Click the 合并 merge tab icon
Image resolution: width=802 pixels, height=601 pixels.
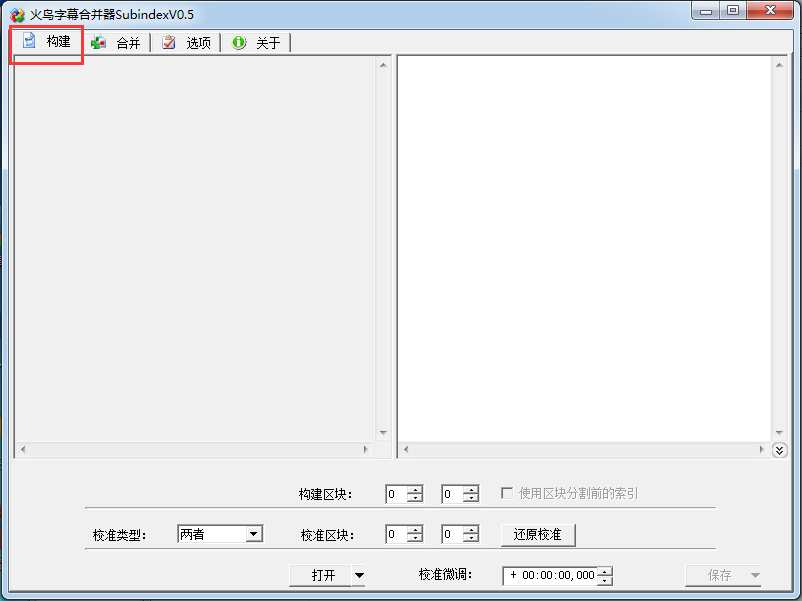click(x=98, y=42)
